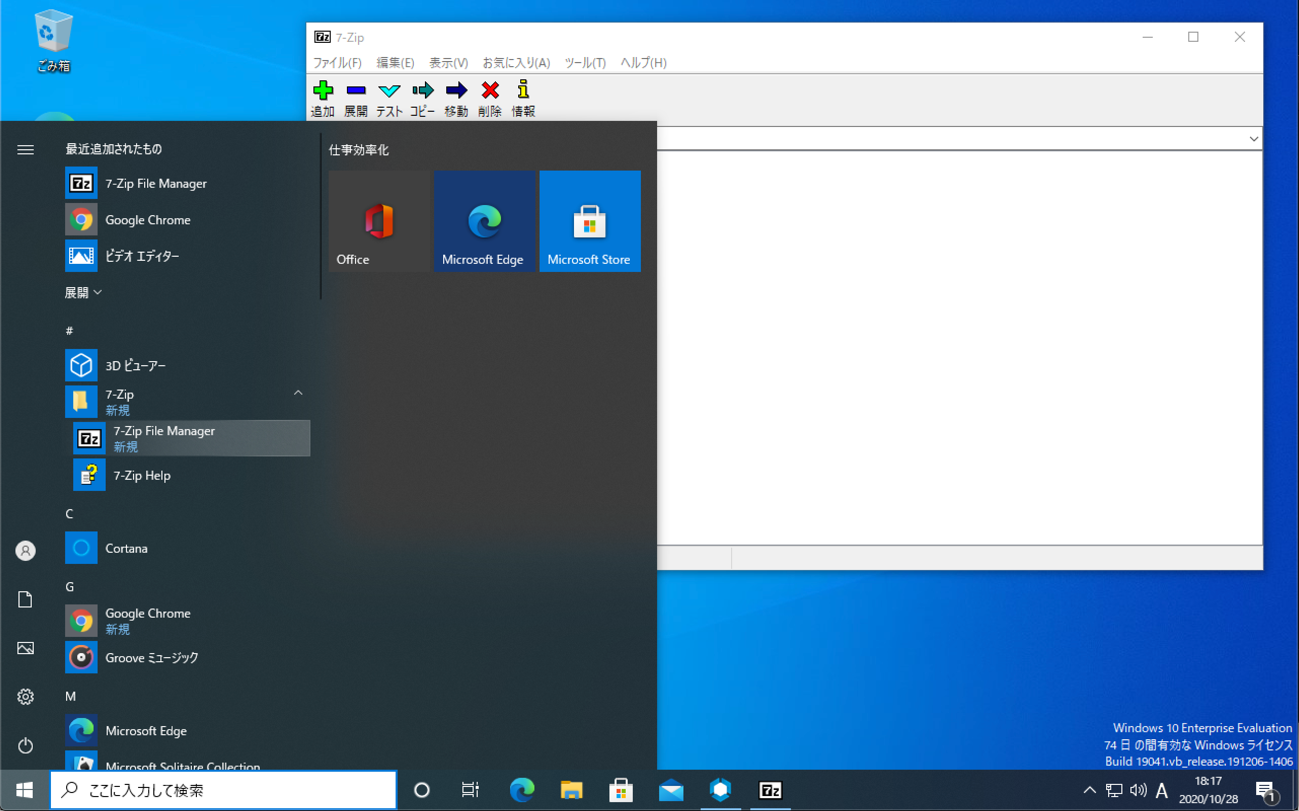Open the ファイル(F) menu in 7-Zip
Viewport: 1299px width, 811px height.
(337, 62)
